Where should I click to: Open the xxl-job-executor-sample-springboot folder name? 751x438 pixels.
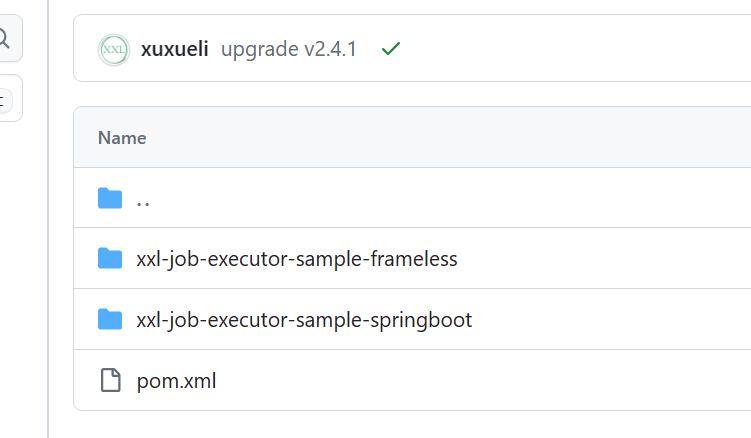click(304, 320)
